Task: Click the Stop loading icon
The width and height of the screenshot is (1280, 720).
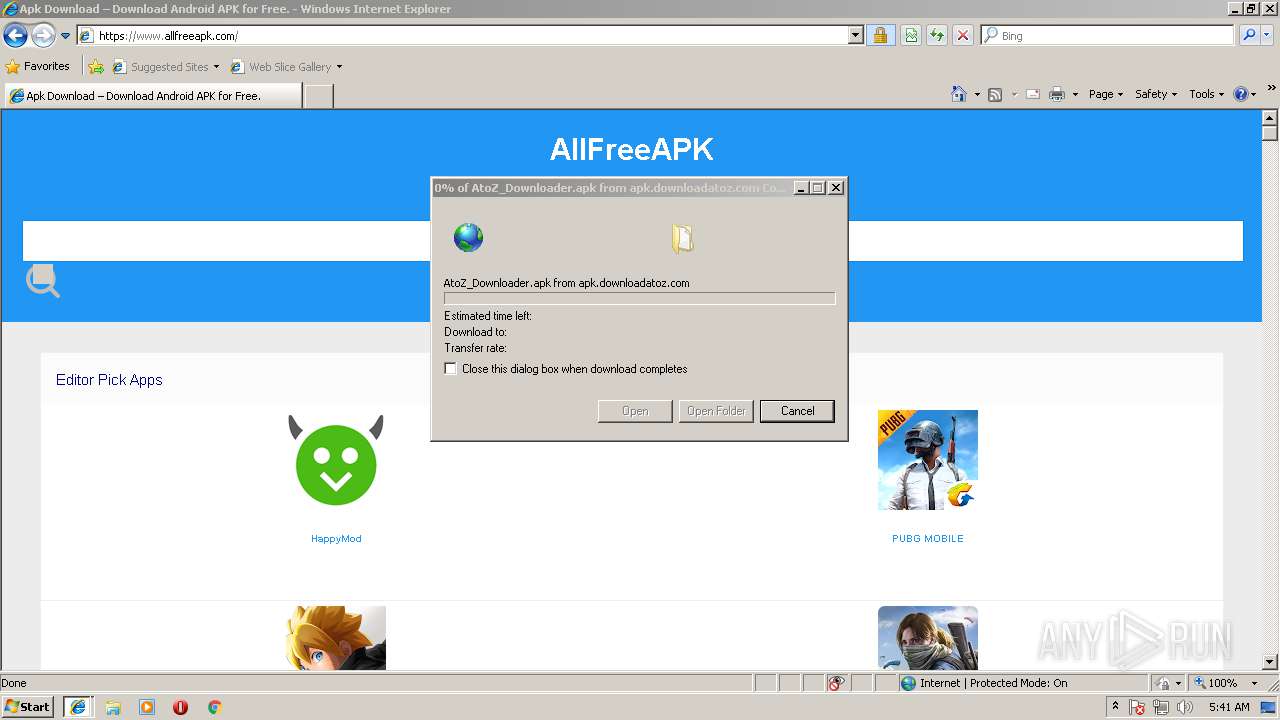Action: coord(963,36)
